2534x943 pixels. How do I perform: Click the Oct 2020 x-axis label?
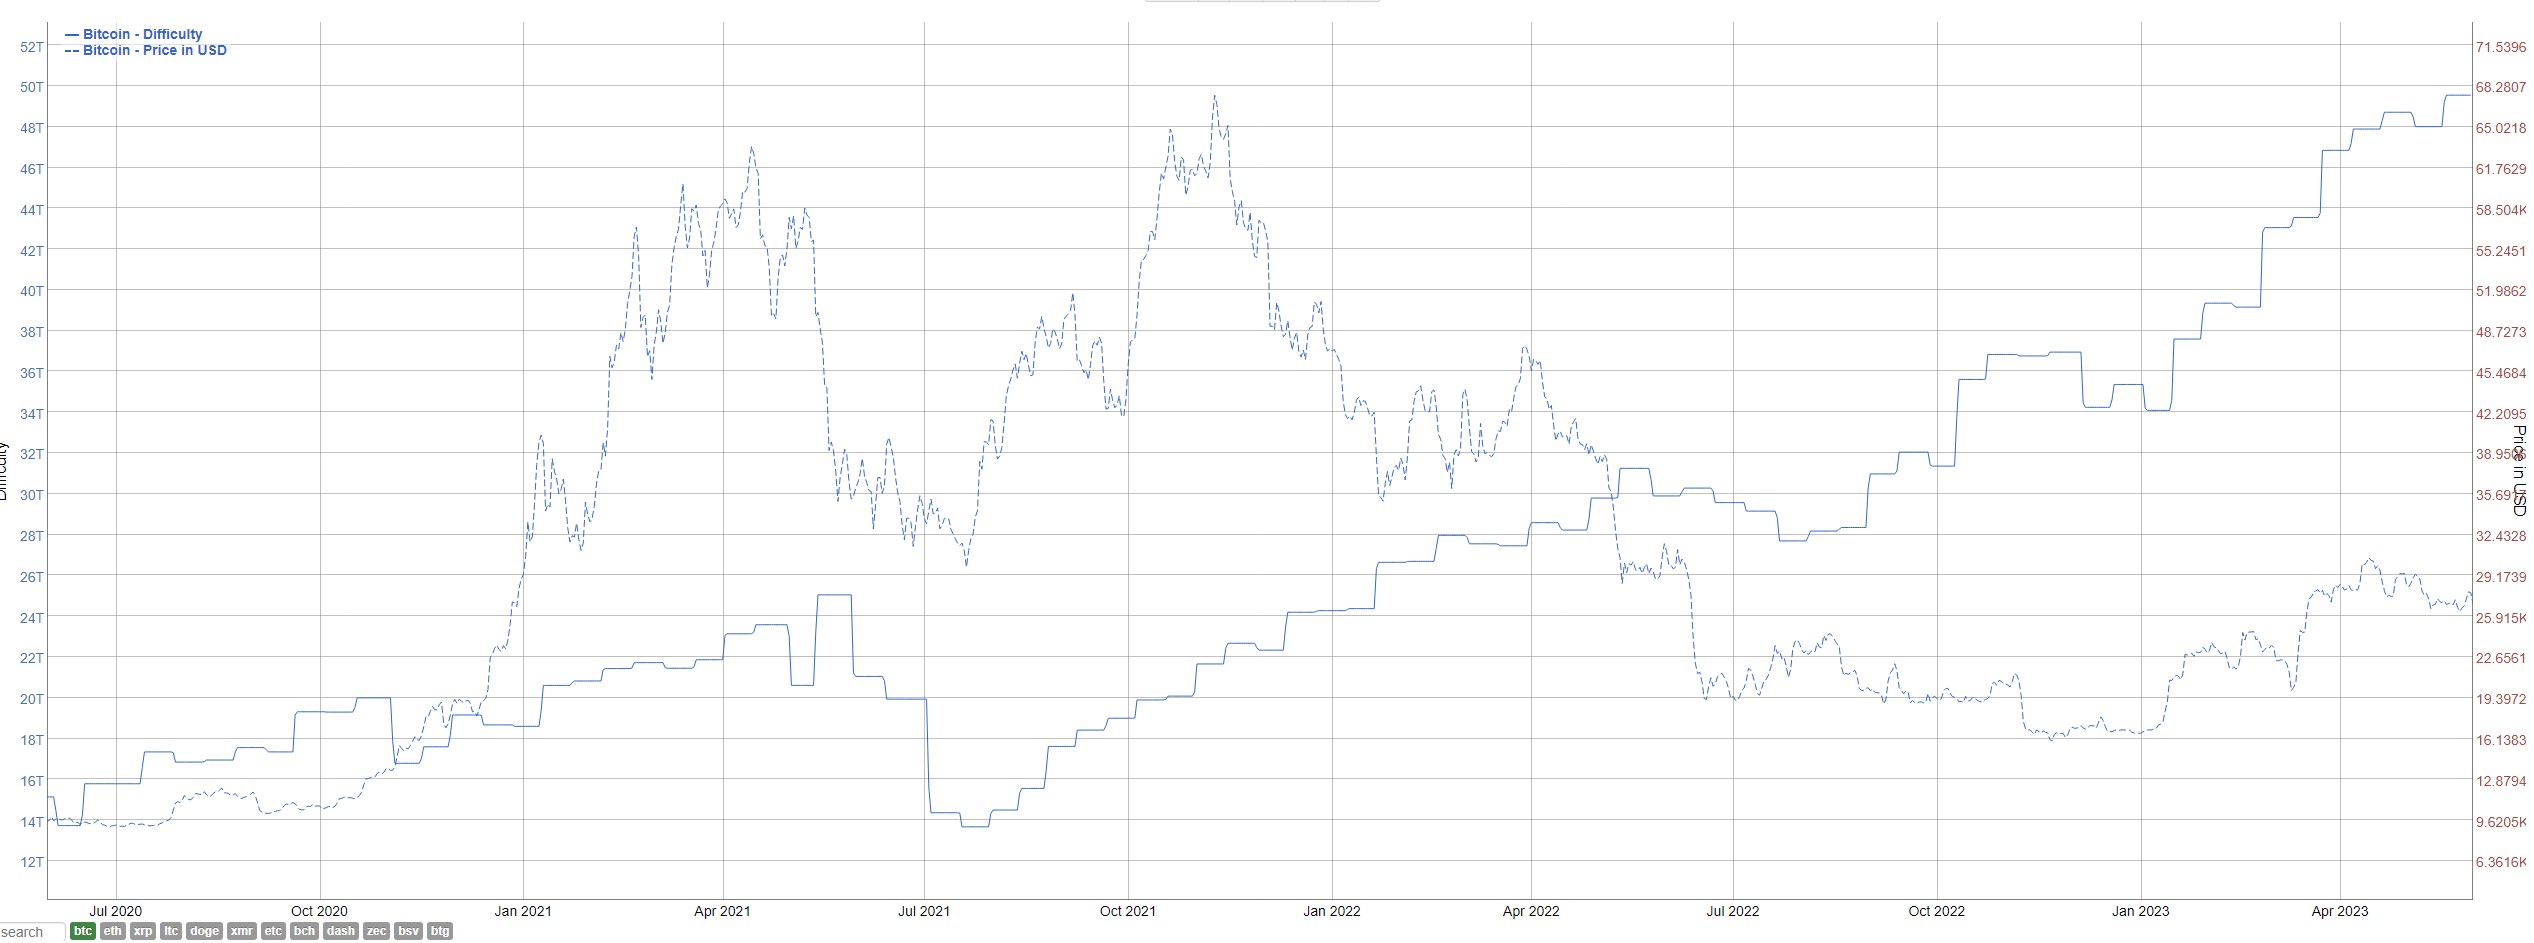pos(319,911)
